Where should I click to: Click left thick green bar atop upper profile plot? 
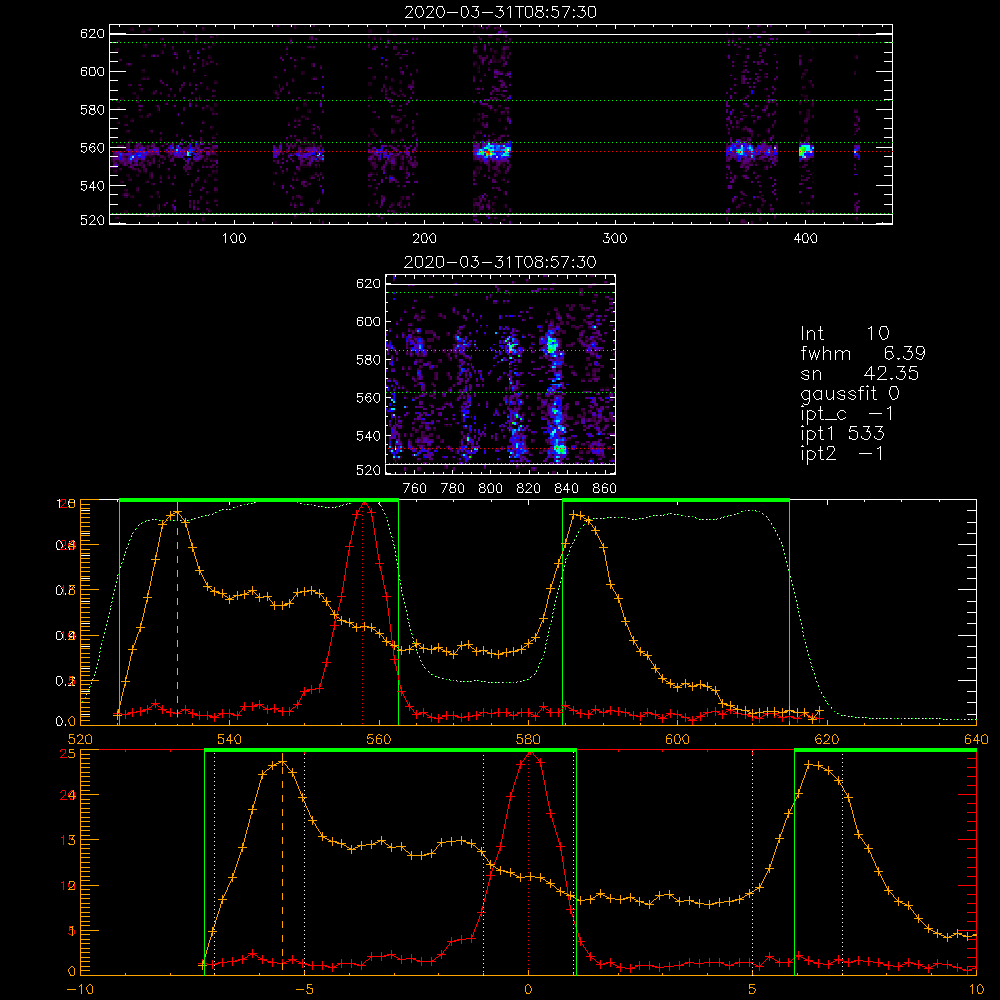(x=259, y=500)
